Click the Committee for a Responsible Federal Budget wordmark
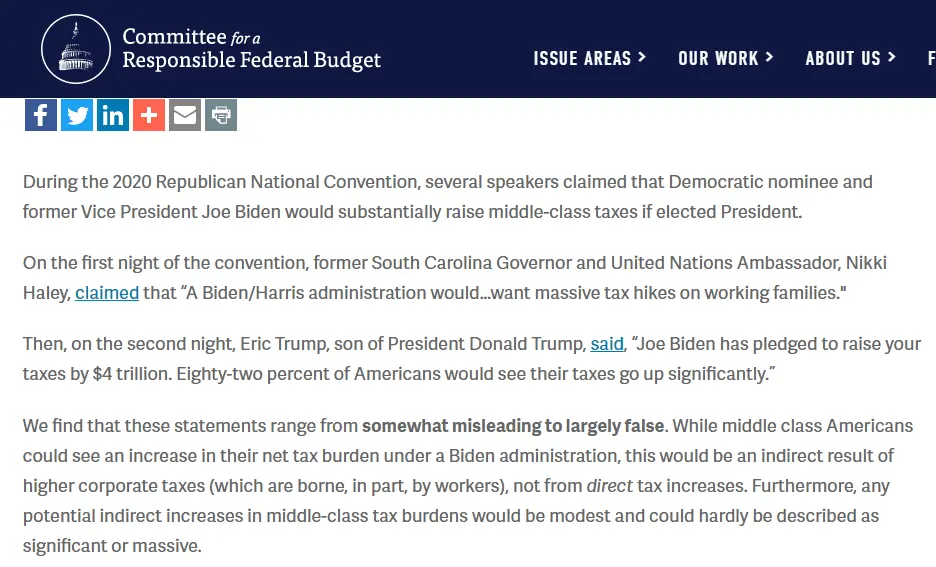 point(251,49)
